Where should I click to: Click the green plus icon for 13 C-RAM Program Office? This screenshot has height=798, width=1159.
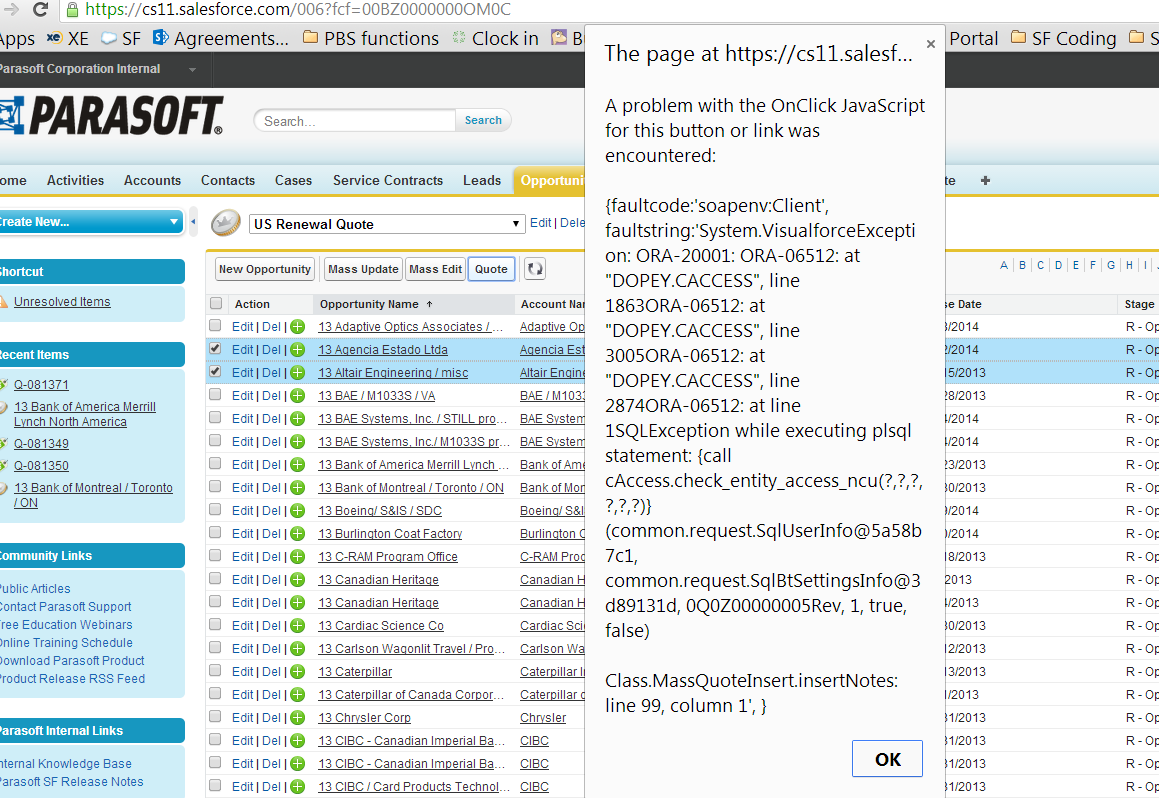[x=297, y=556]
